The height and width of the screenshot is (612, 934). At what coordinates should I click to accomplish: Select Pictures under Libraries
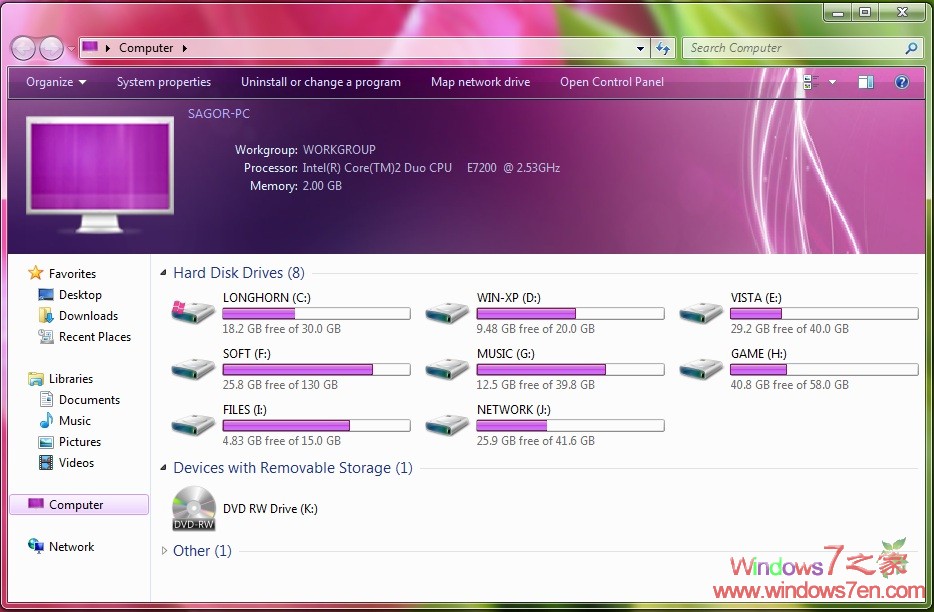(x=81, y=441)
